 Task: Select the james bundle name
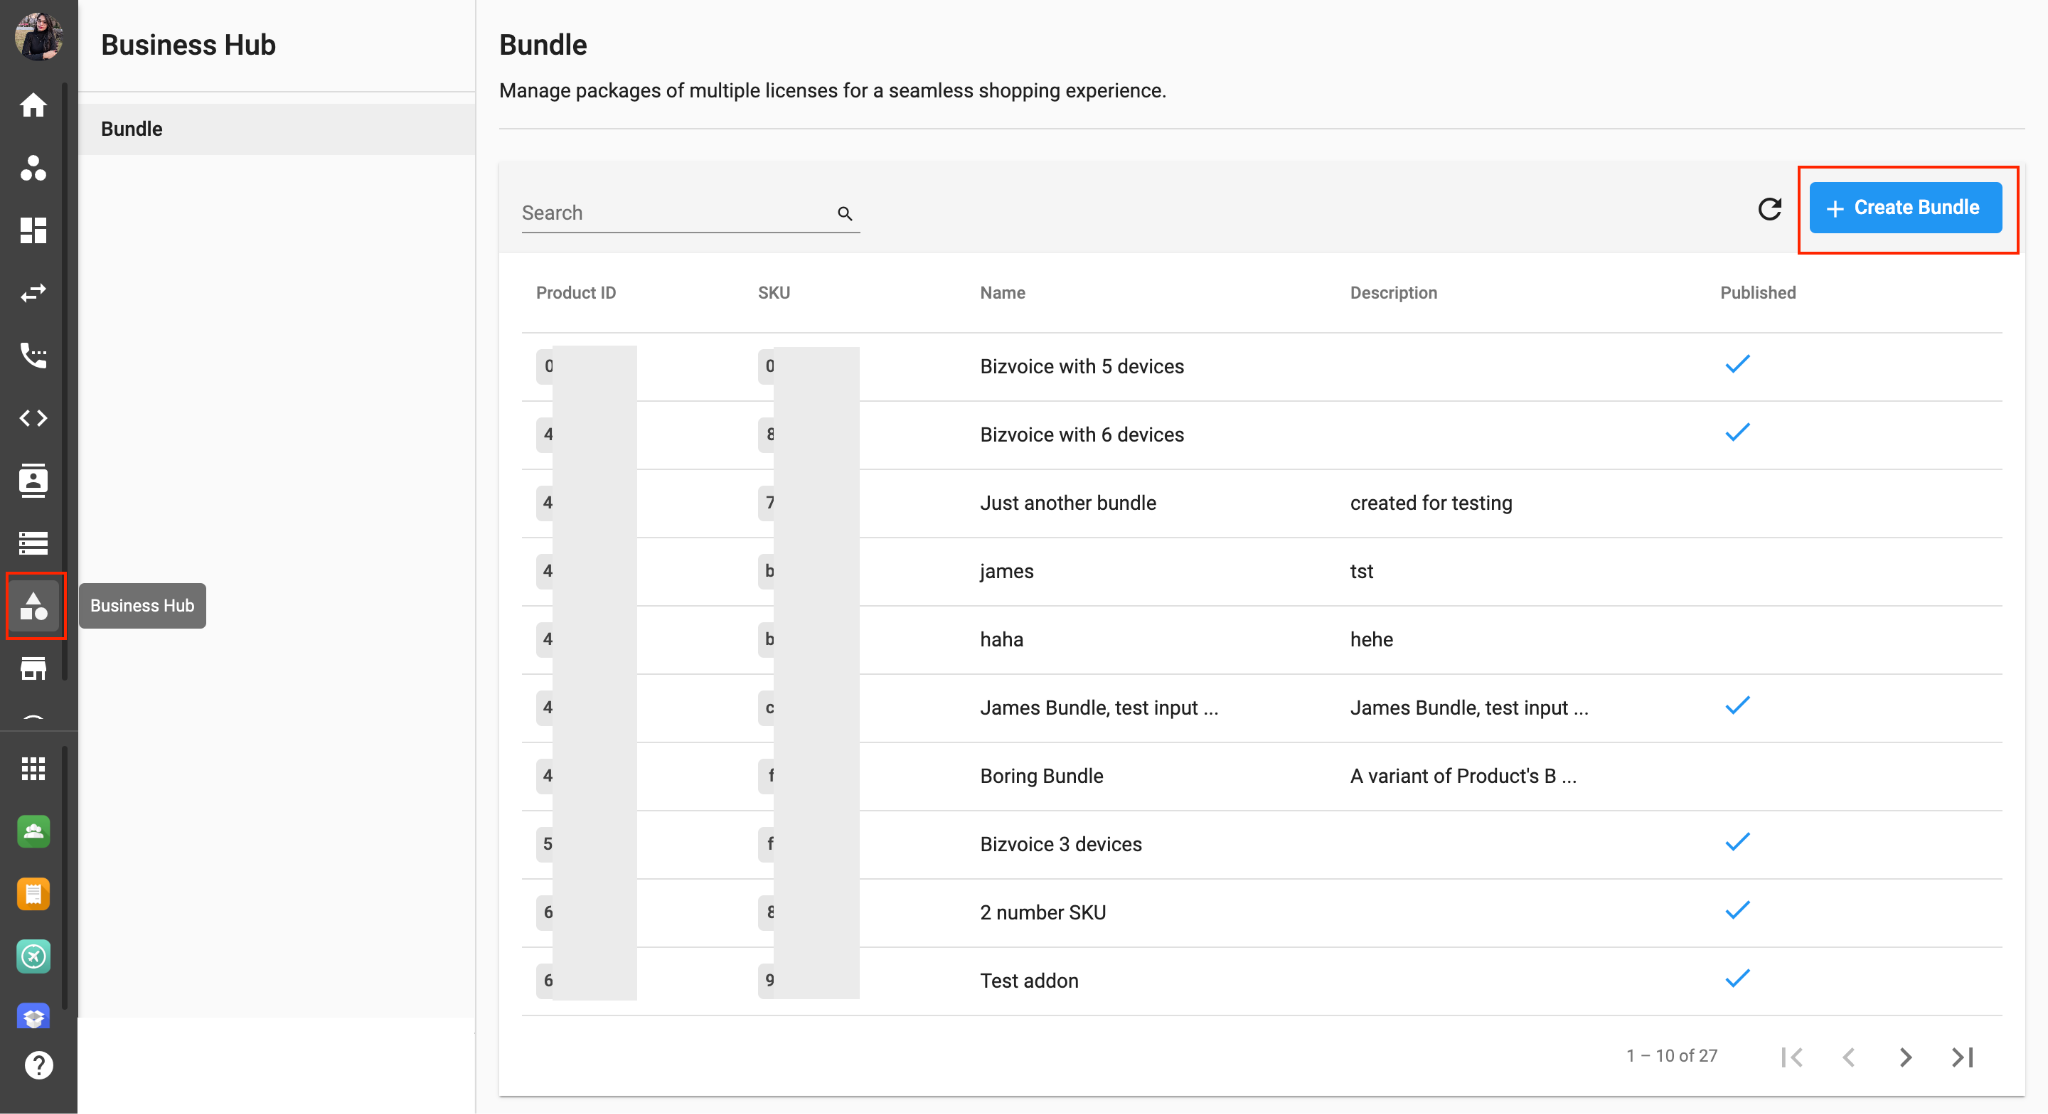tap(1006, 572)
